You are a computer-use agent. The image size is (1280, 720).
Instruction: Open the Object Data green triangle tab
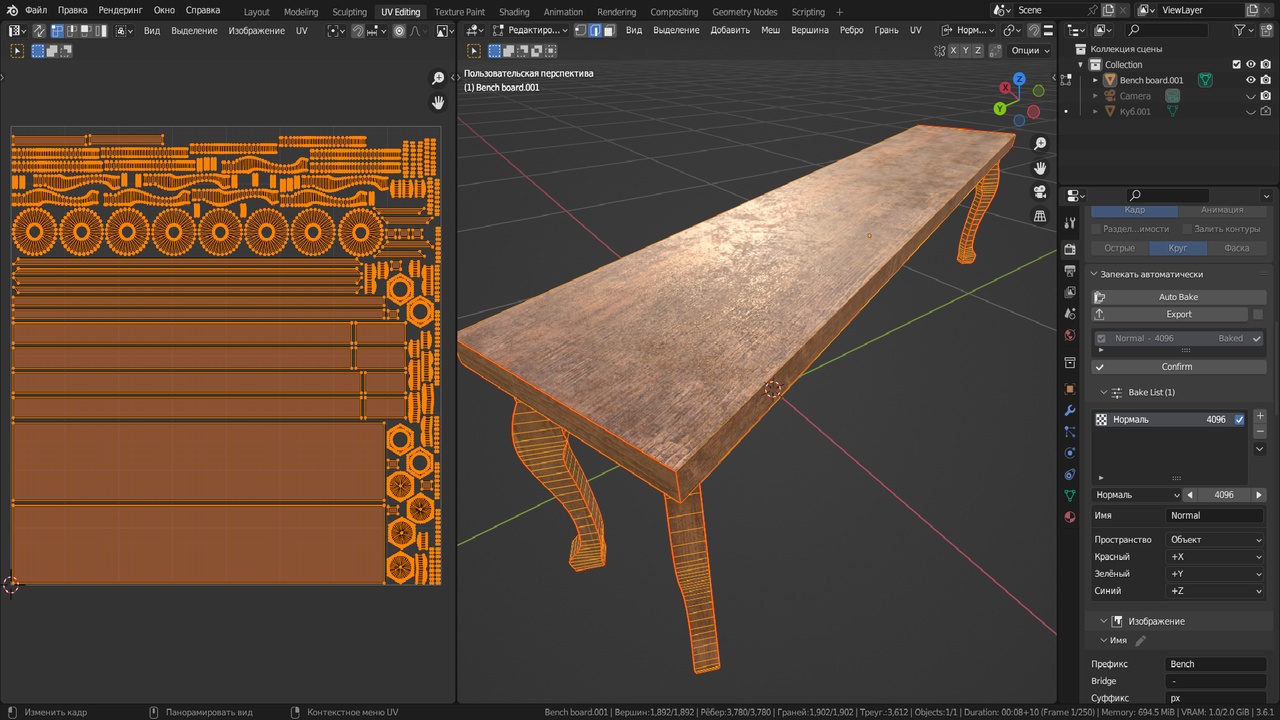point(1070,495)
